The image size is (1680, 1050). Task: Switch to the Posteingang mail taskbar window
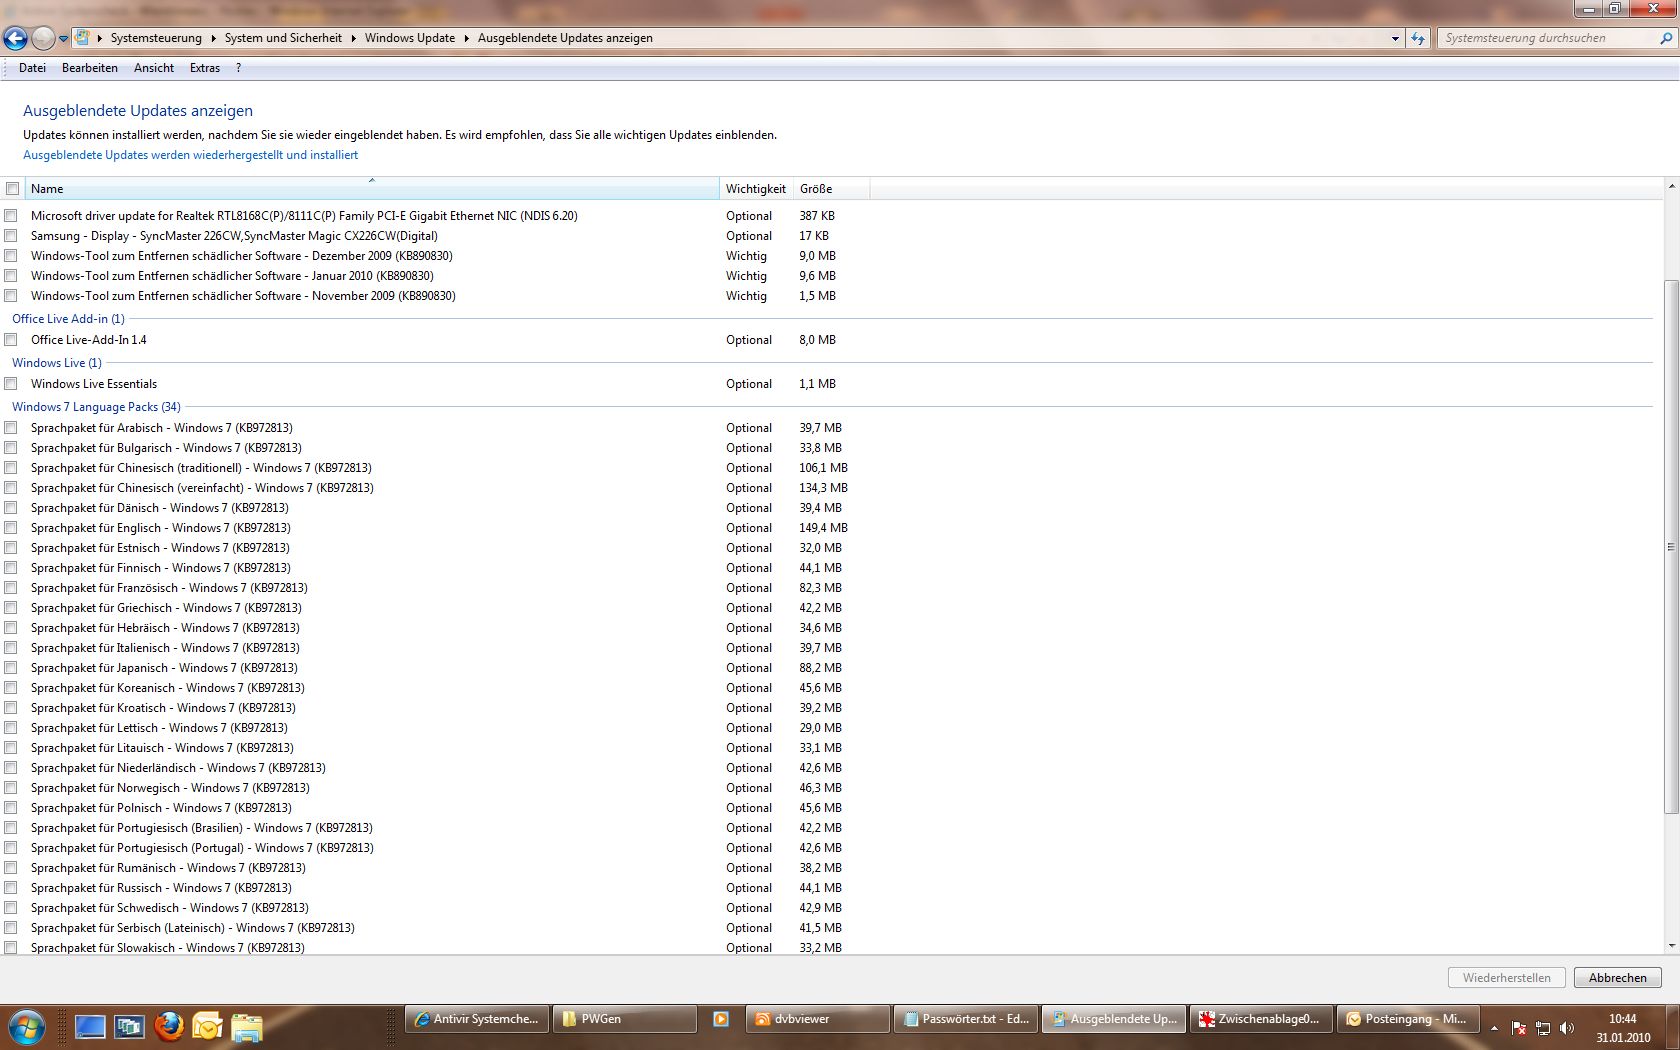tap(1410, 1019)
